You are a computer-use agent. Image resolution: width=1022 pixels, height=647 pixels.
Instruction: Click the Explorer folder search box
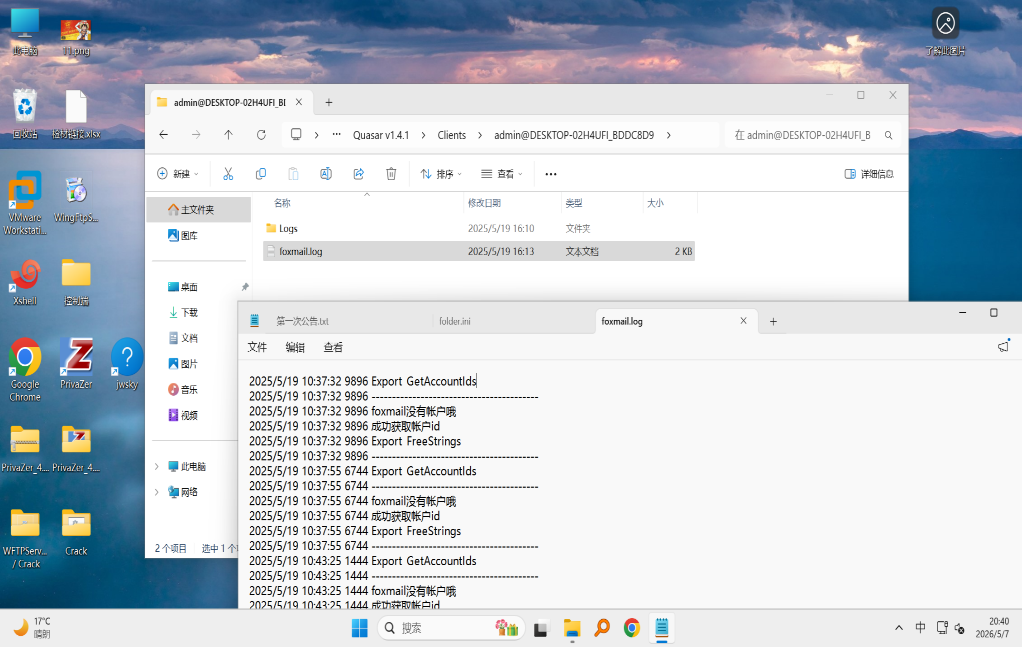[x=813, y=135]
